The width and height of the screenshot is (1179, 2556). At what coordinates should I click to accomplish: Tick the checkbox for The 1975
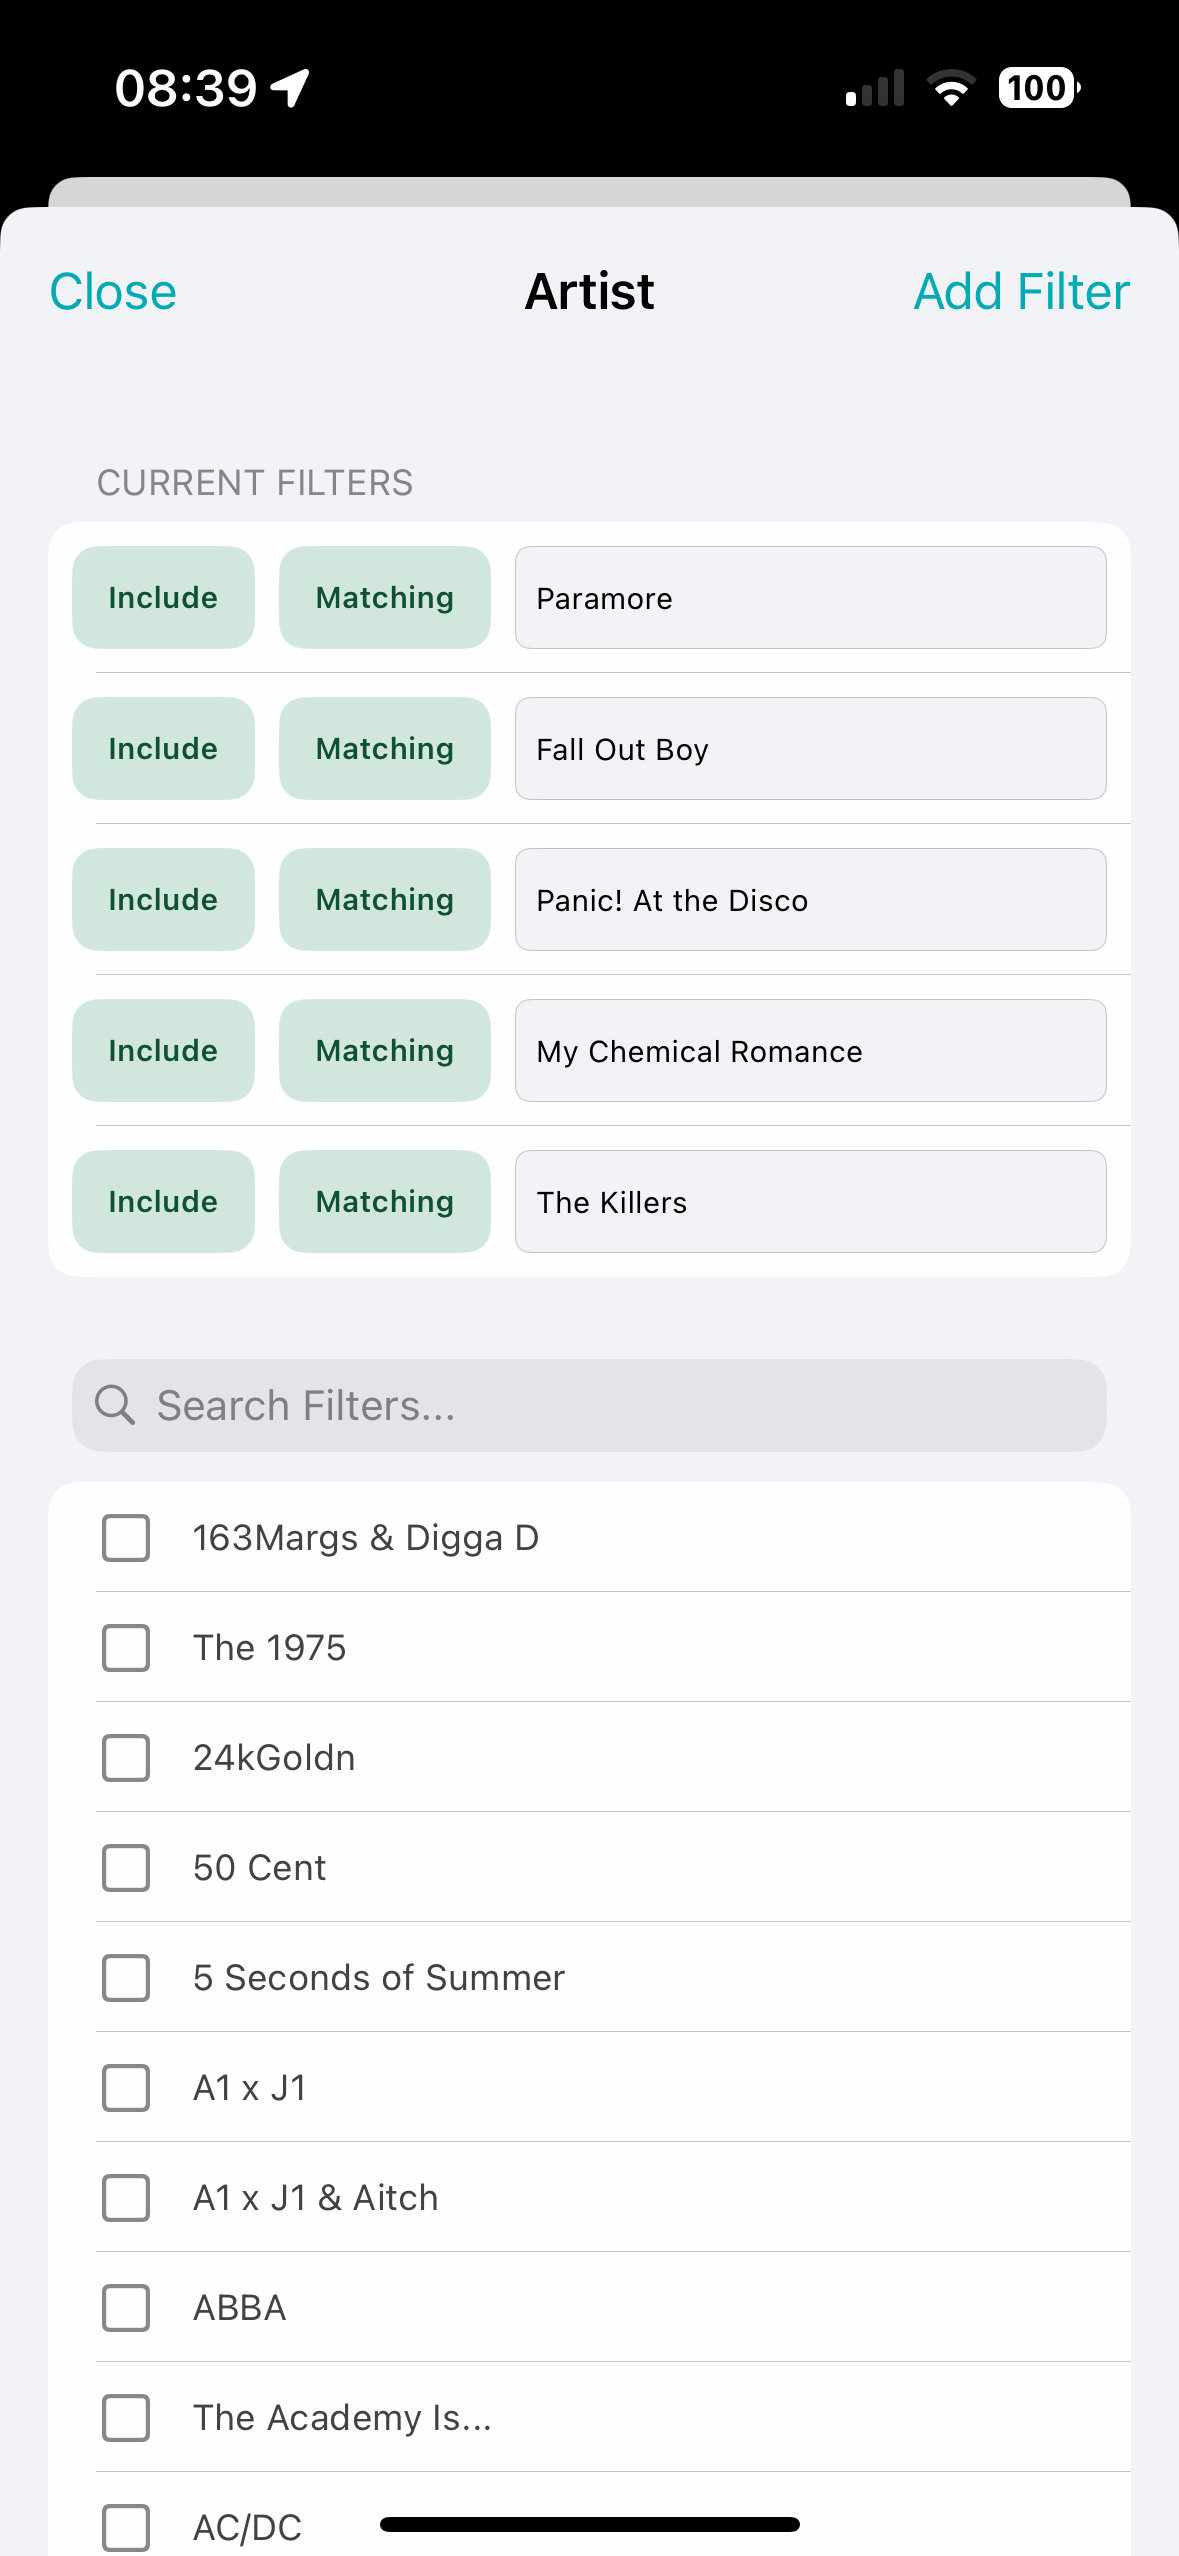(126, 1648)
